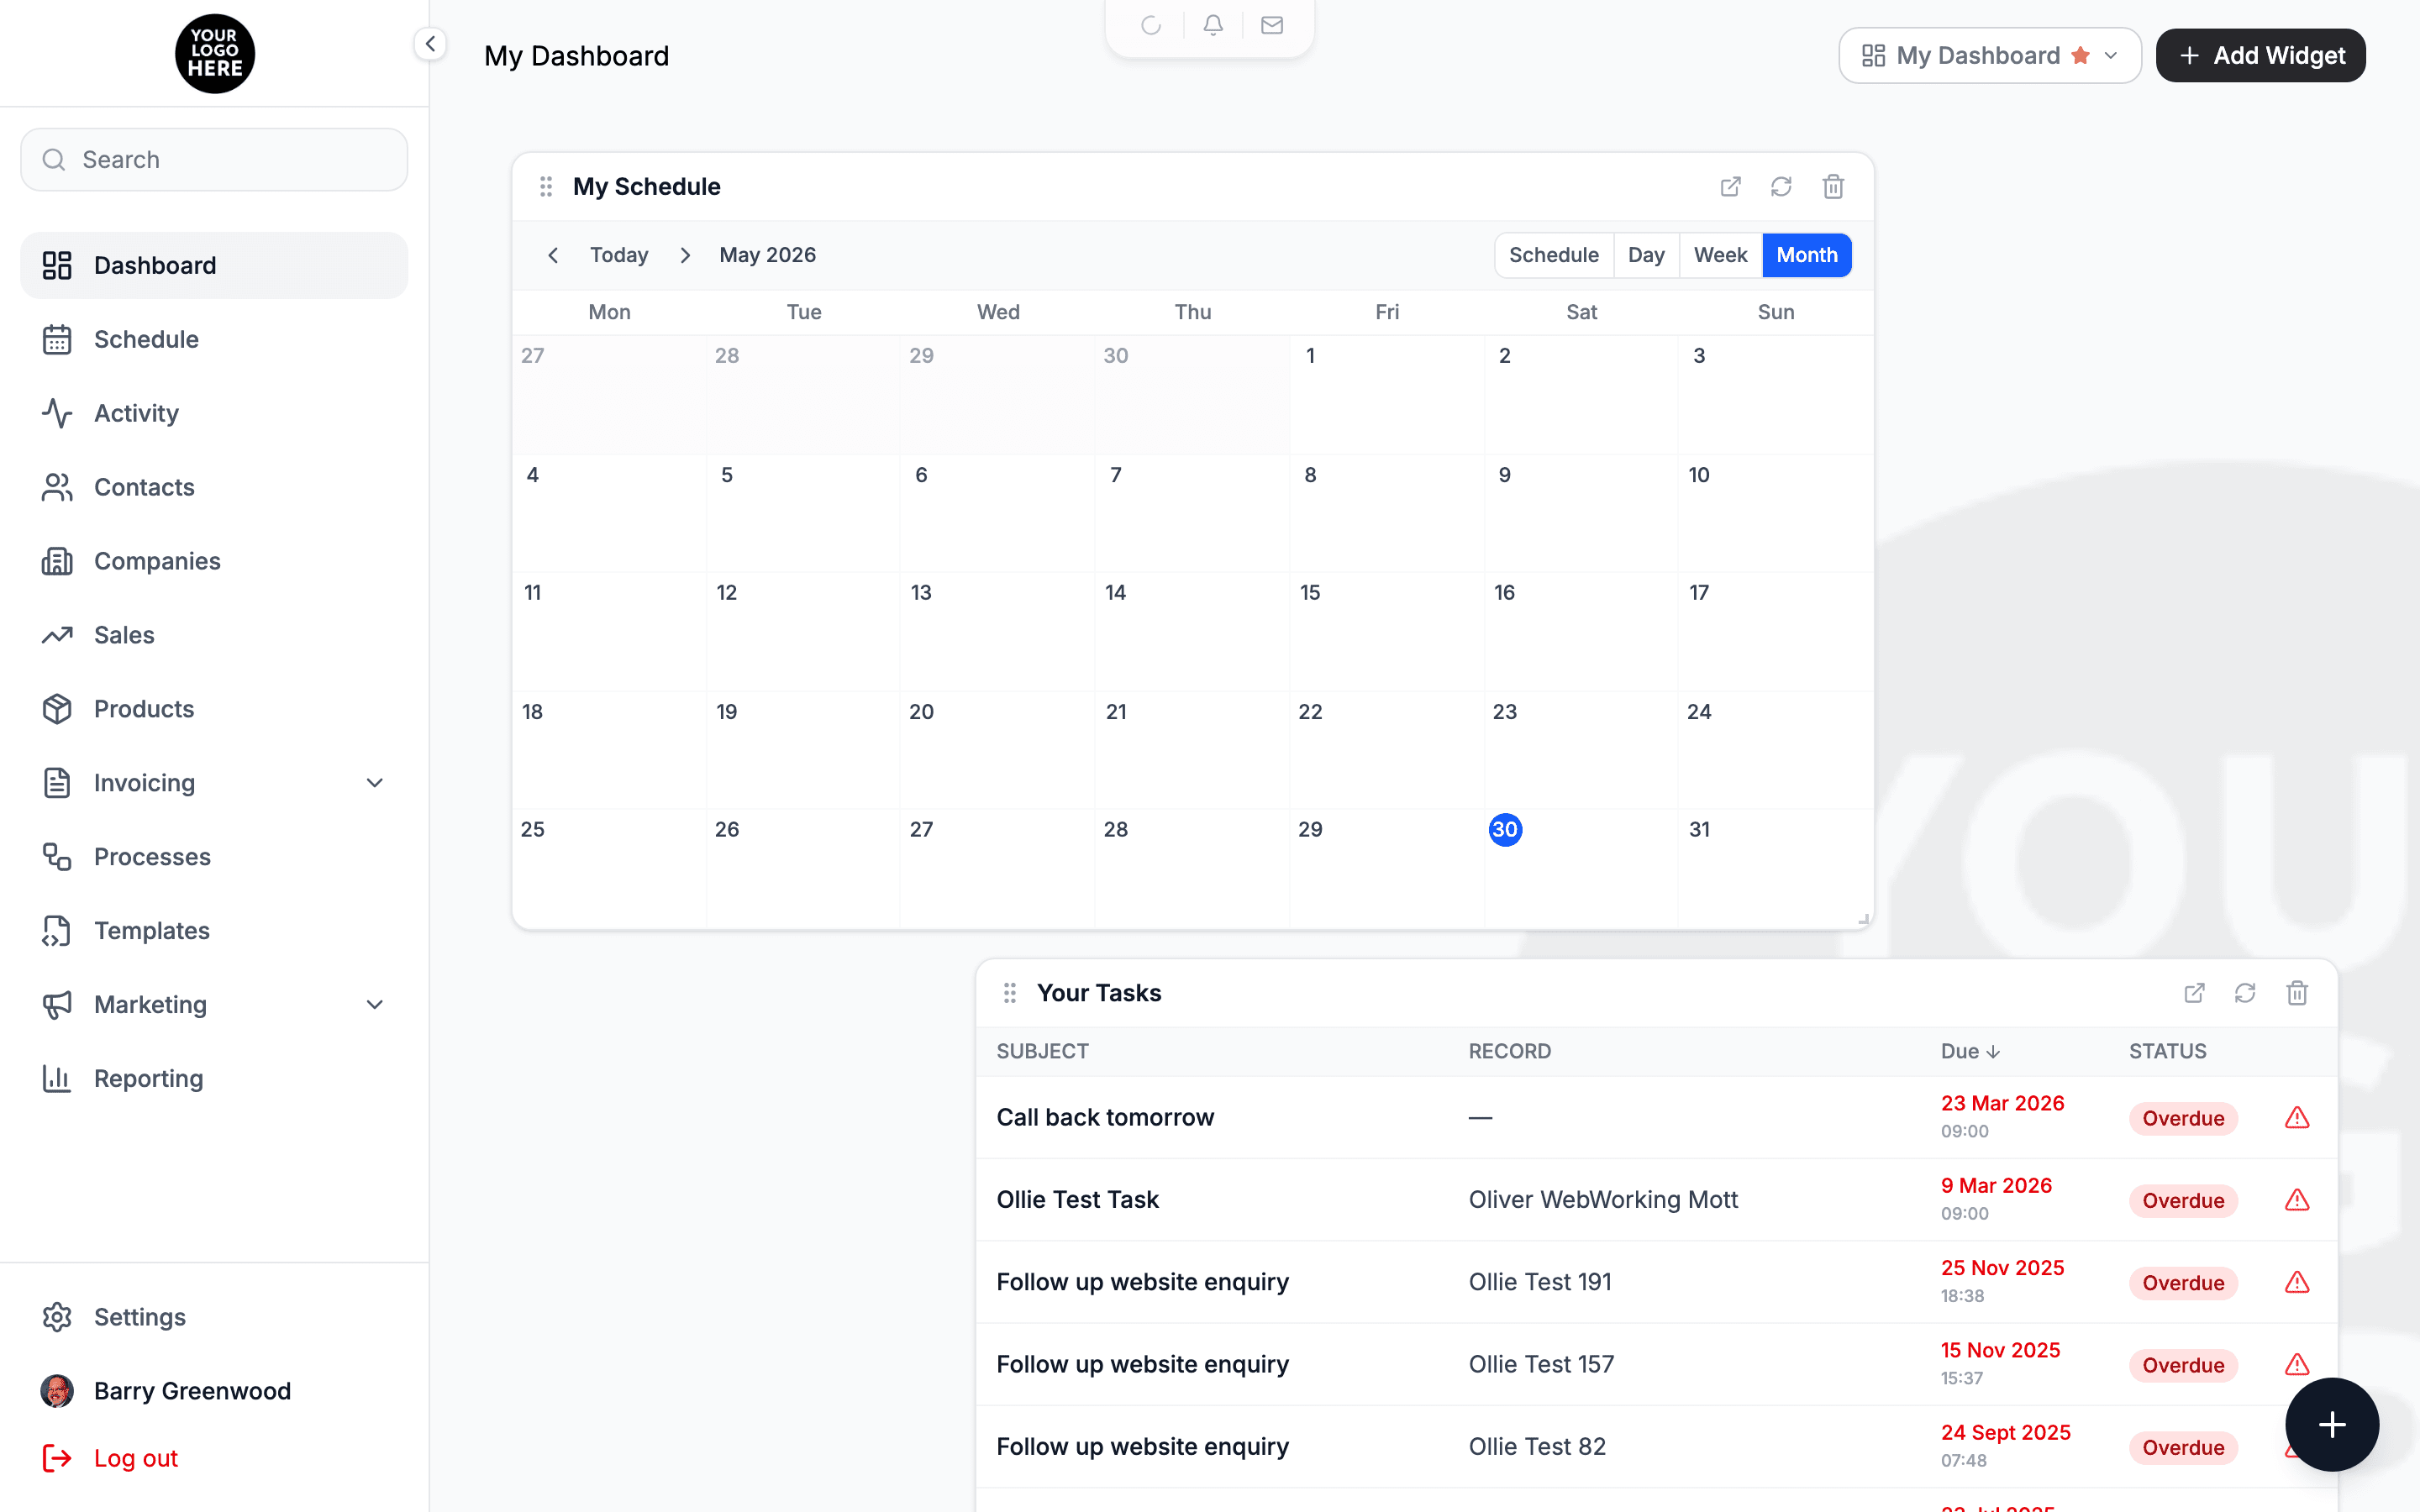Viewport: 2420px width, 1512px height.
Task: Go to next month in calendar
Action: pyautogui.click(x=685, y=255)
